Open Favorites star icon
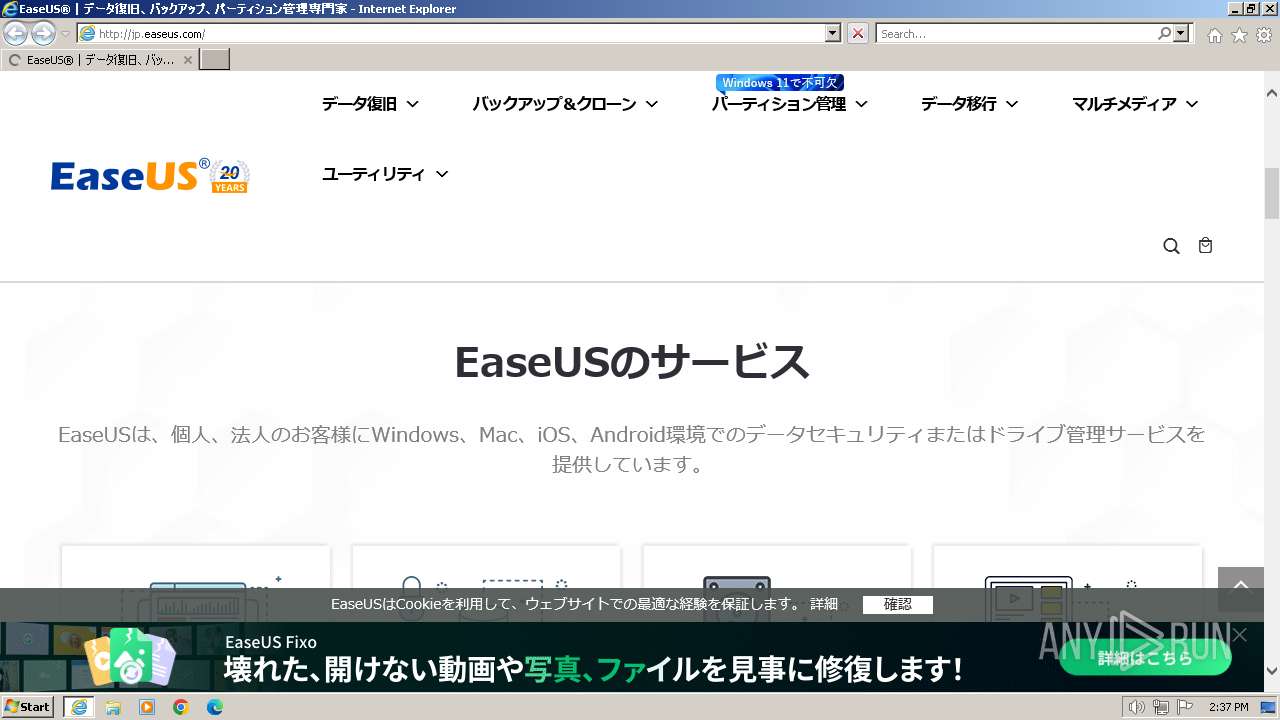Image resolution: width=1280 pixels, height=720 pixels. click(1239, 35)
